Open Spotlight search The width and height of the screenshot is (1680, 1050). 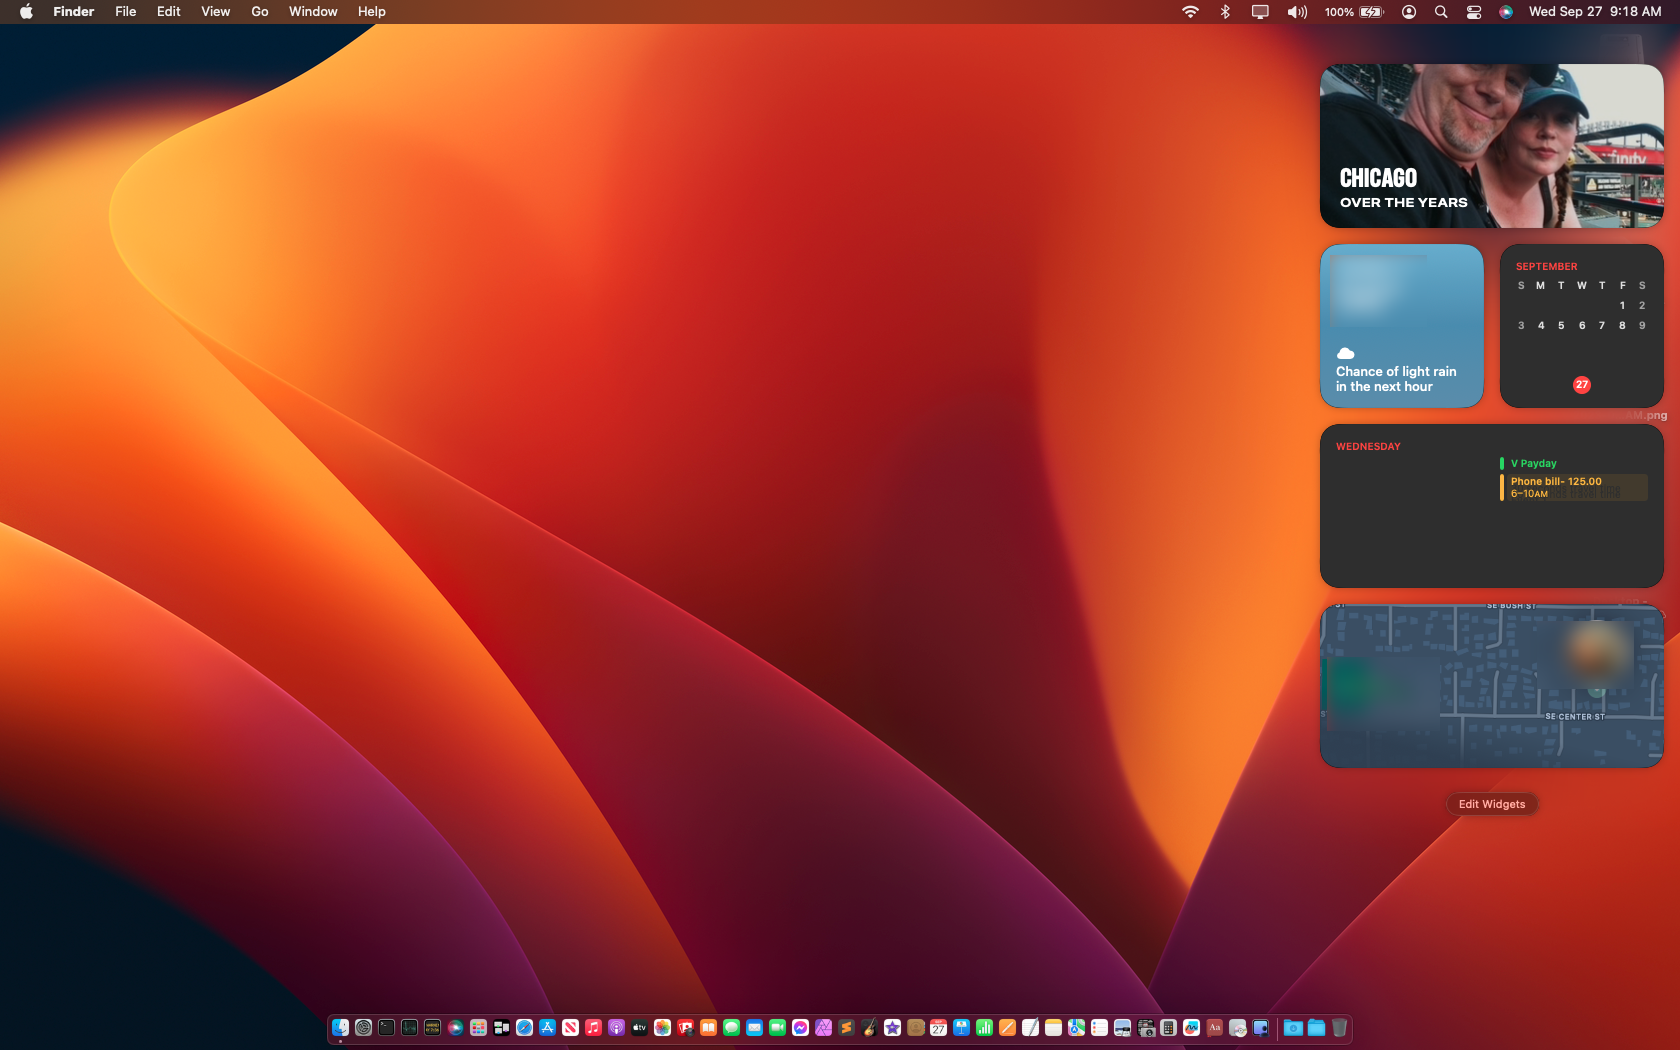pos(1441,11)
